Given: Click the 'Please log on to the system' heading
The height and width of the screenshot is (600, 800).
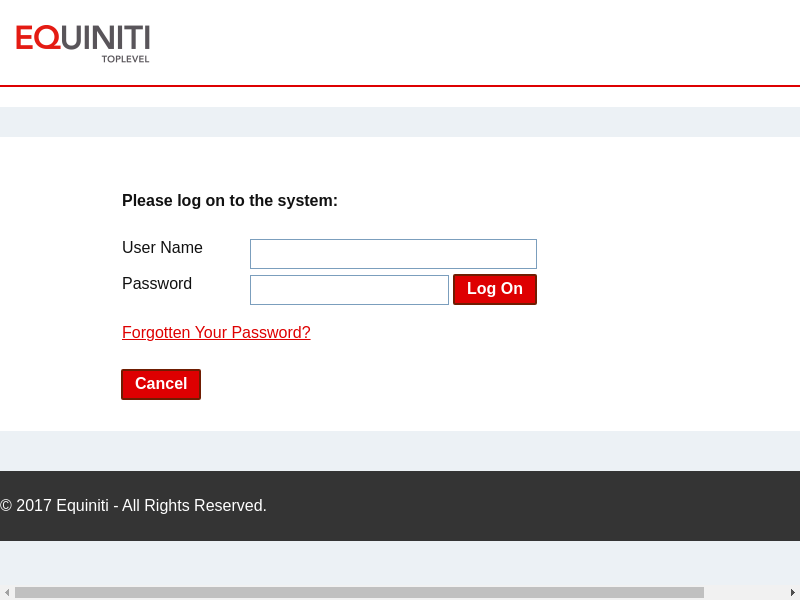Looking at the screenshot, I should (230, 201).
